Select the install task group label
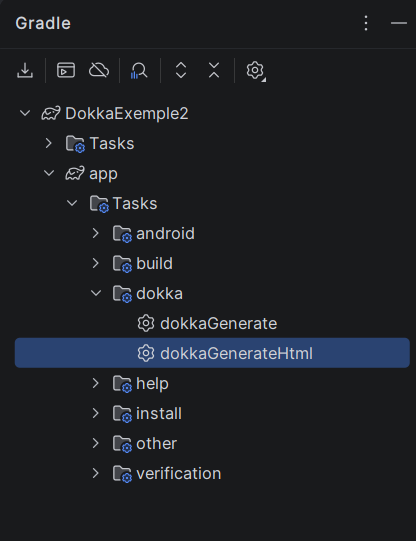The image size is (416, 541). click(159, 413)
